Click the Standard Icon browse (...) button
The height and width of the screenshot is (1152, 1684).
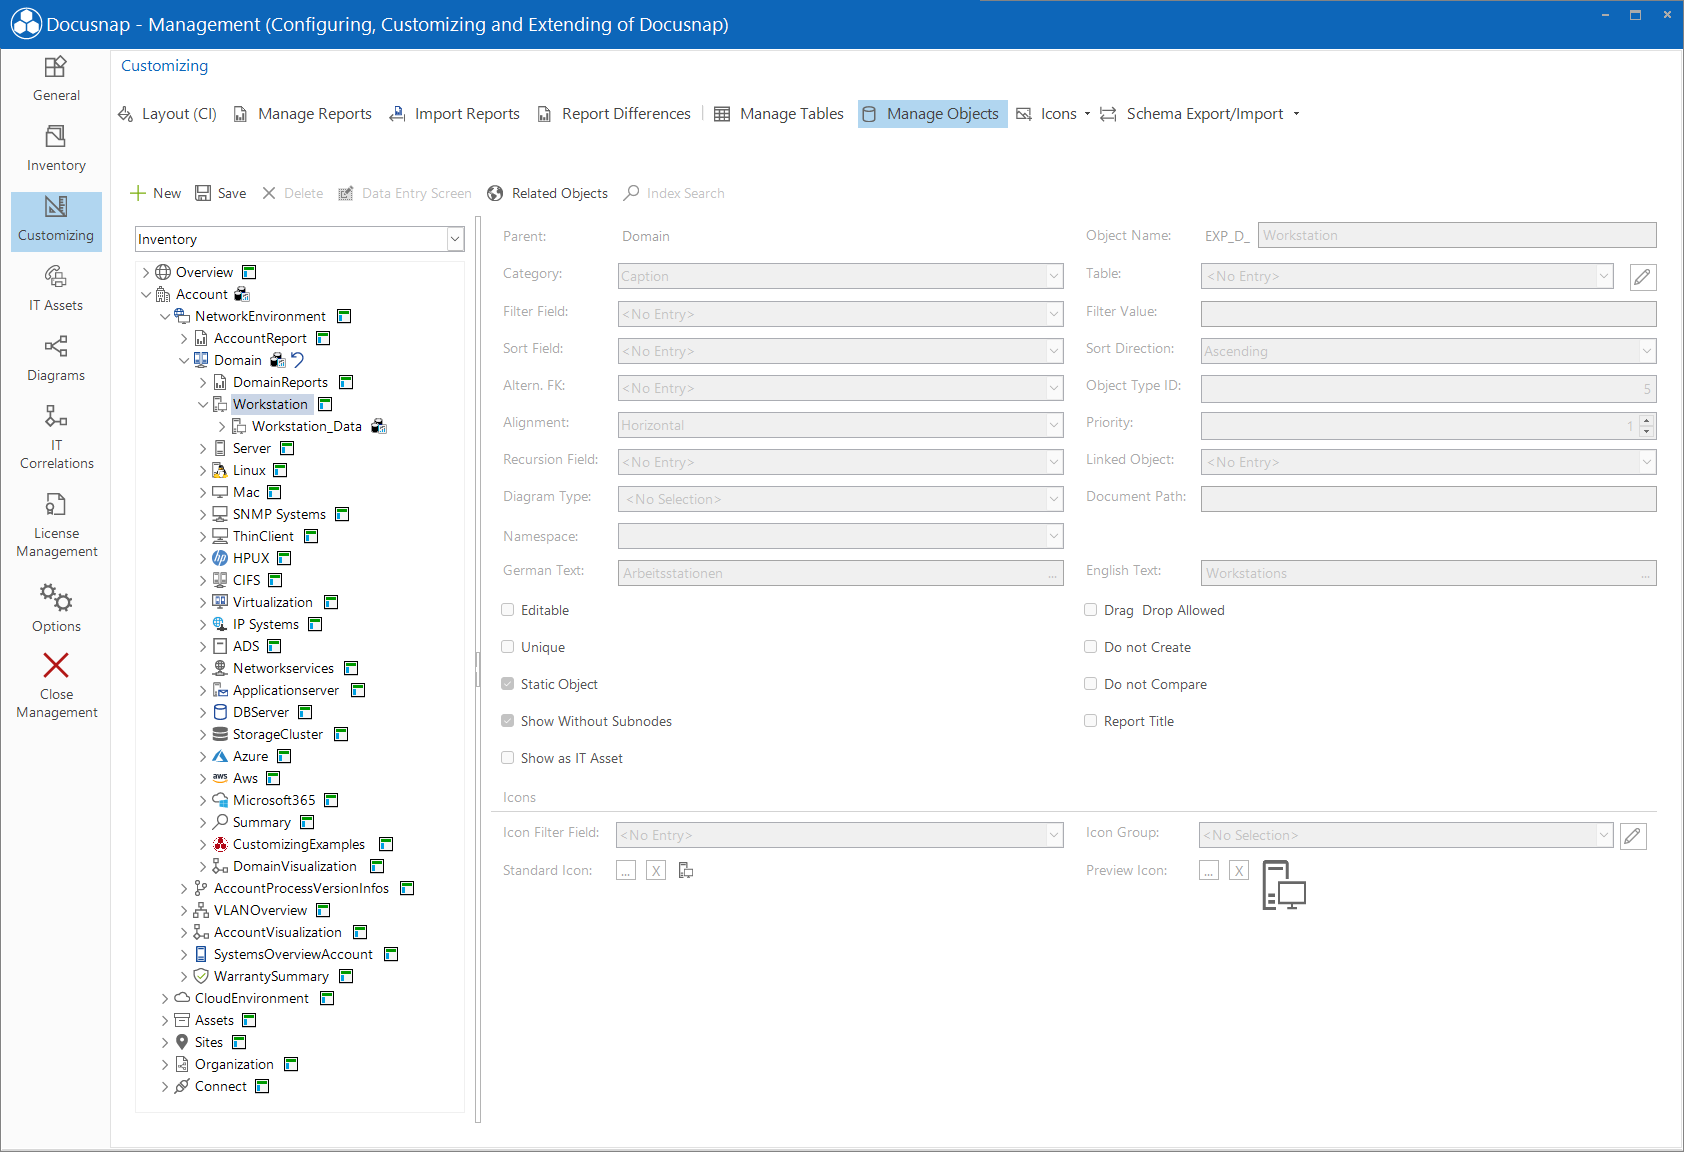(x=626, y=871)
